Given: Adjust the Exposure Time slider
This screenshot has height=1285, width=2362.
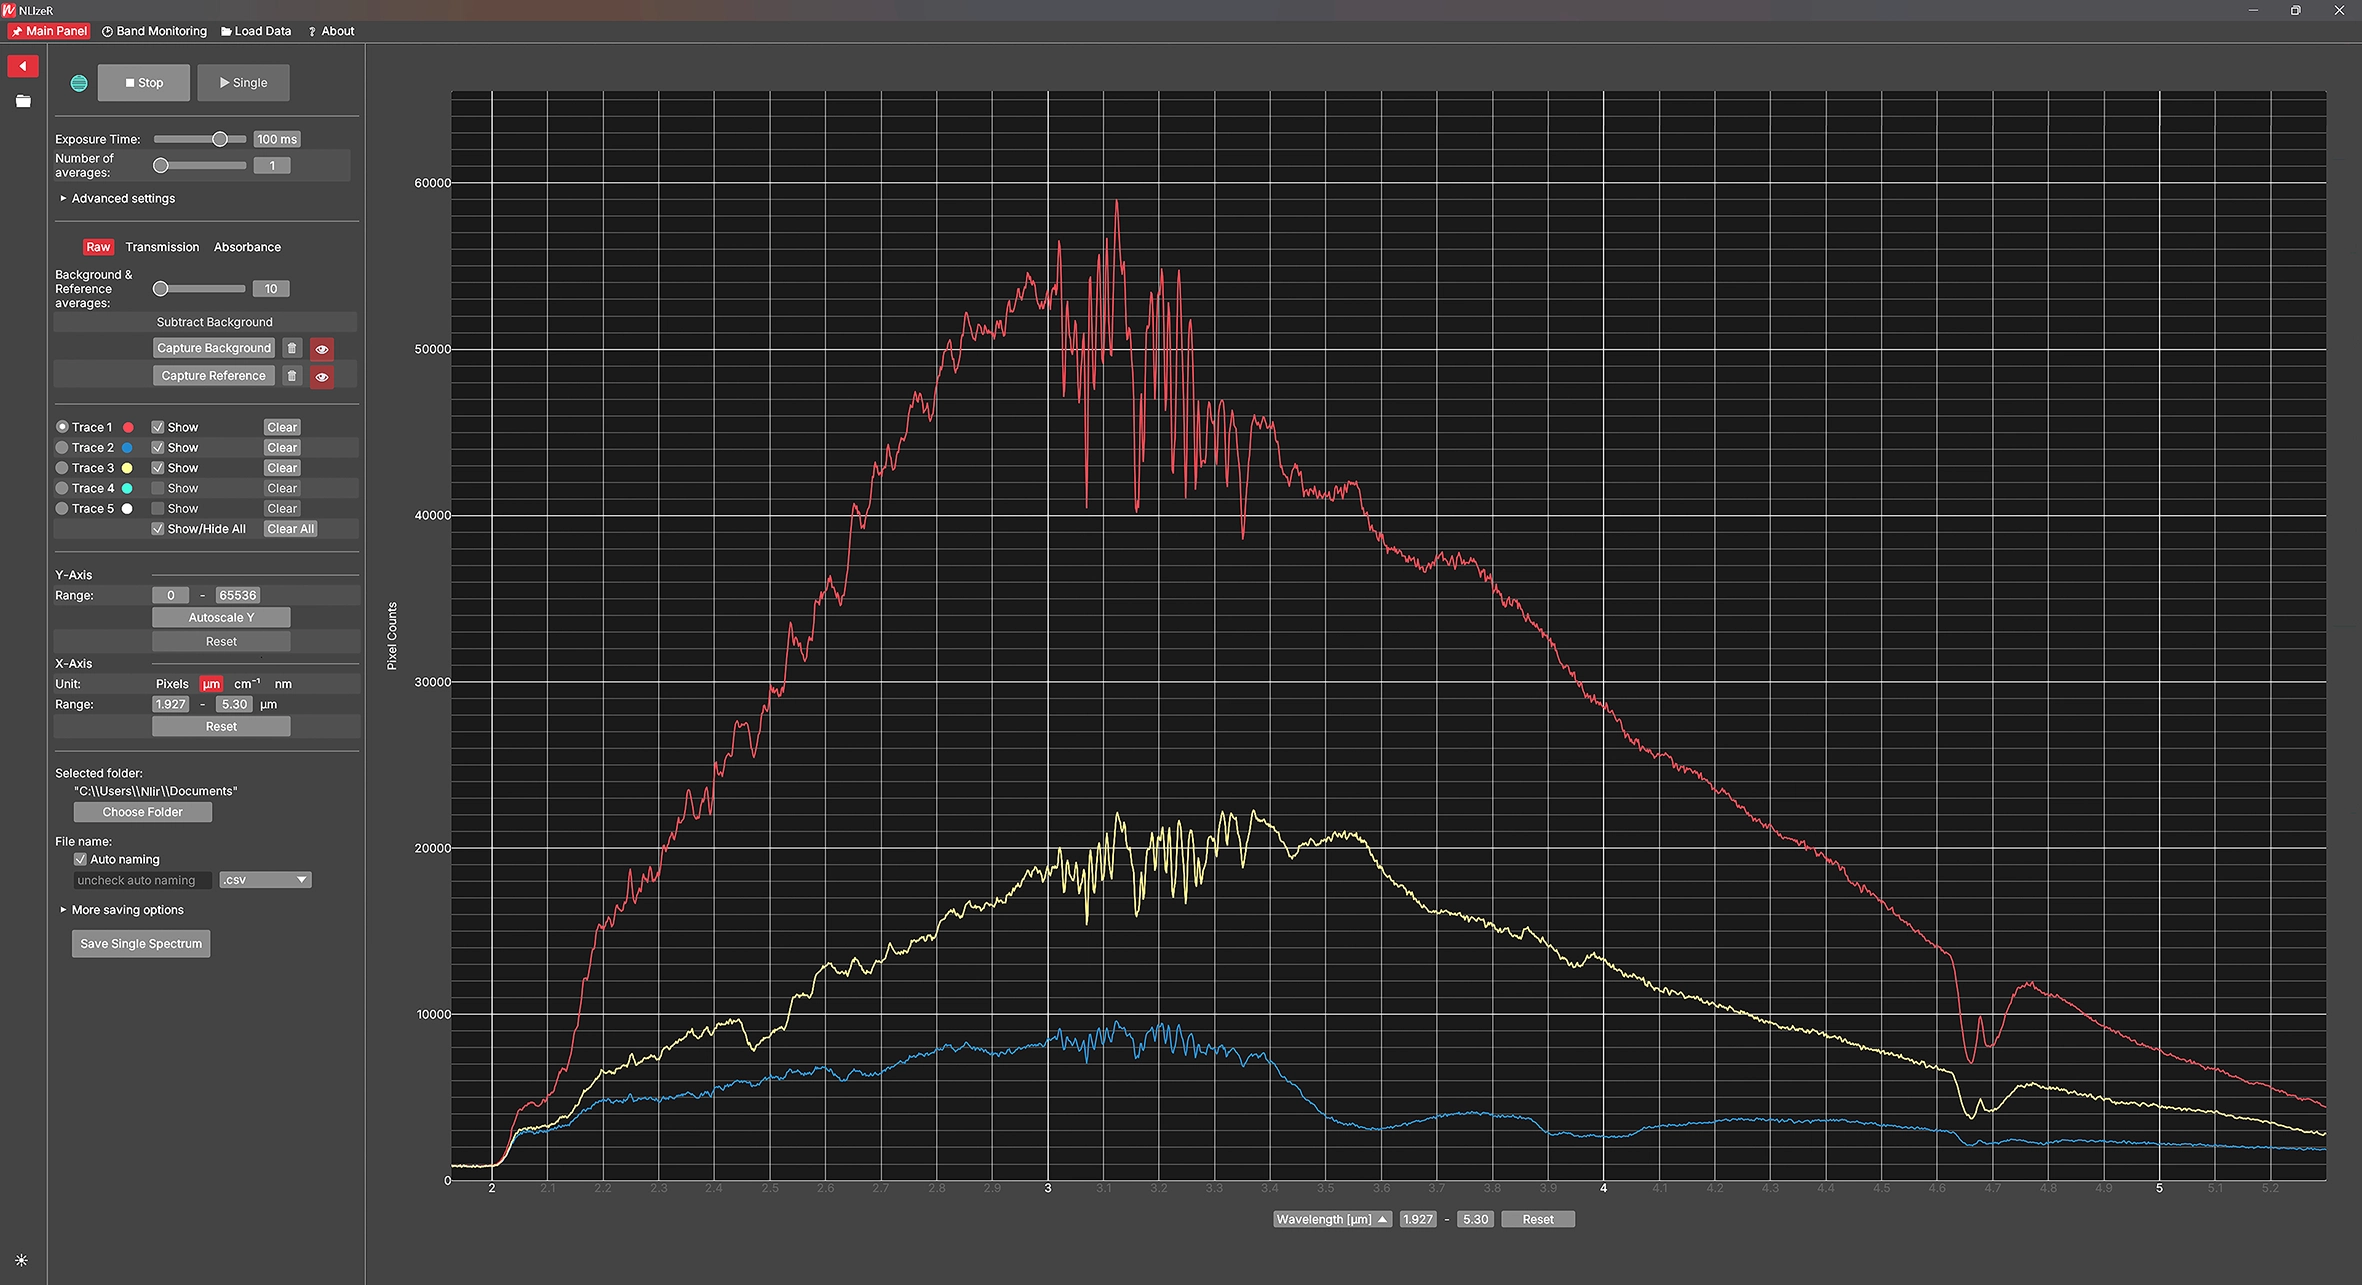Looking at the screenshot, I should point(220,139).
